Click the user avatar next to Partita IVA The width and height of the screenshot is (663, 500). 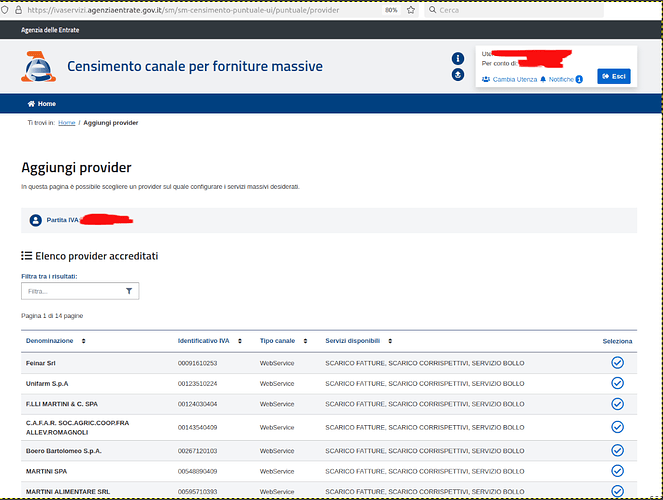pyautogui.click(x=36, y=220)
